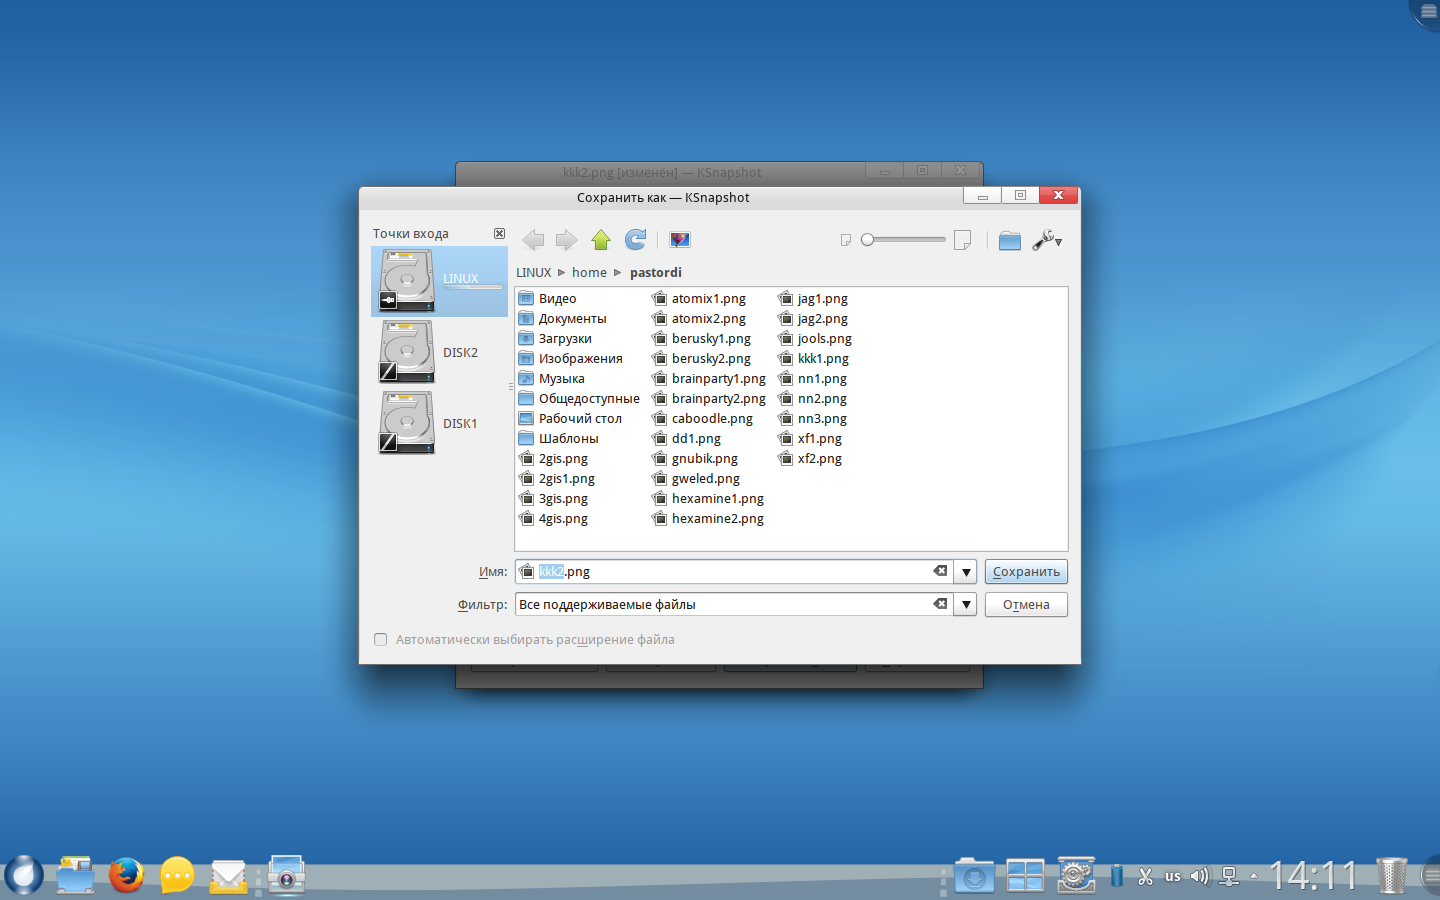This screenshot has width=1440, height=900.
Task: Clear the file name field
Action: [x=940, y=571]
